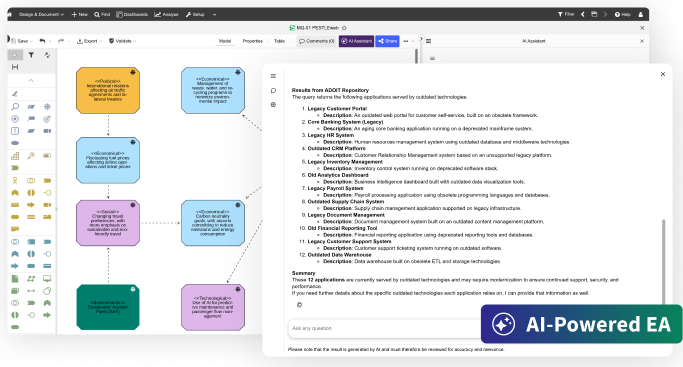Switch to the Table tab
Screen dimensions: 683x367
click(x=279, y=41)
